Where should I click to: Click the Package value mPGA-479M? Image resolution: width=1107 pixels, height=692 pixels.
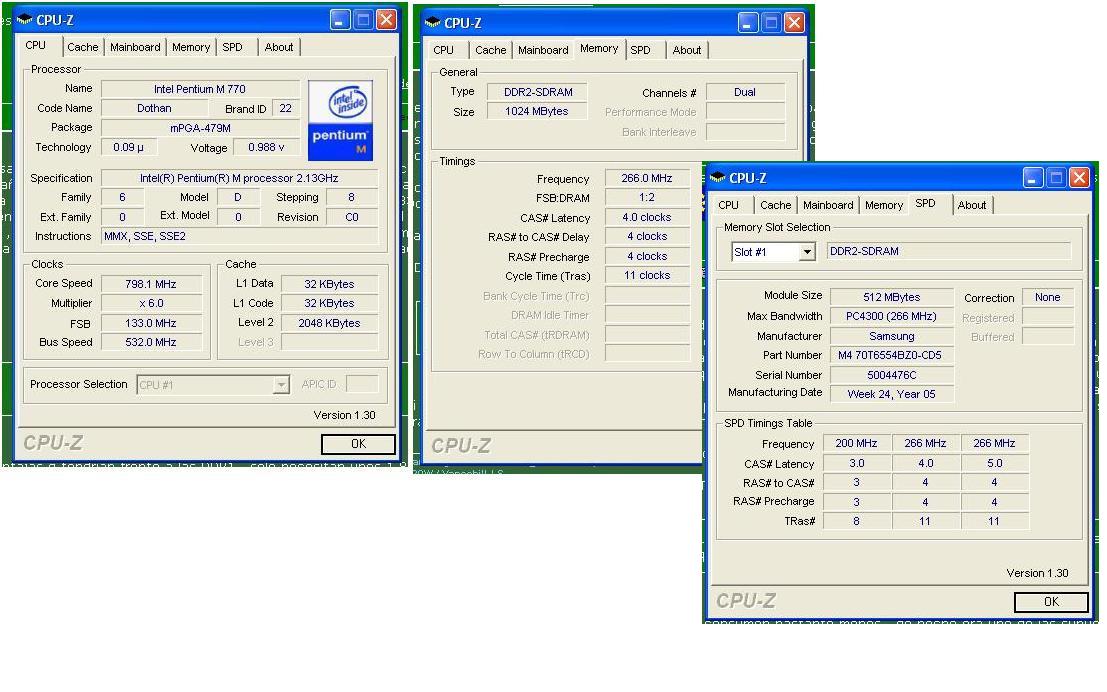tap(200, 128)
